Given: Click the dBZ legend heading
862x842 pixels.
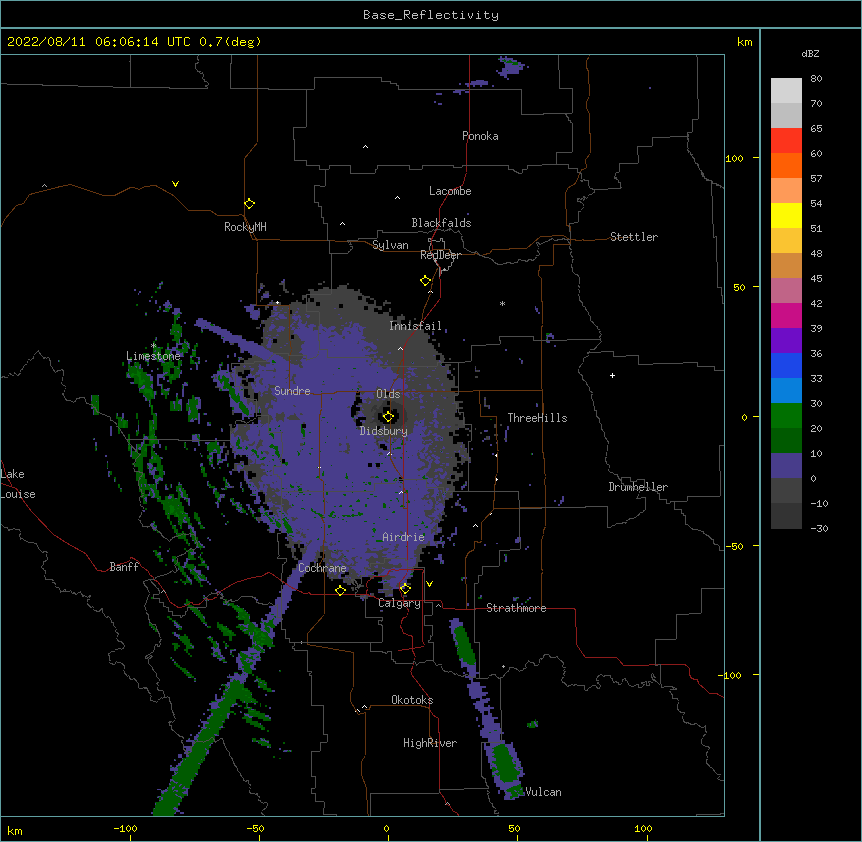Looking at the screenshot, I should [x=810, y=54].
